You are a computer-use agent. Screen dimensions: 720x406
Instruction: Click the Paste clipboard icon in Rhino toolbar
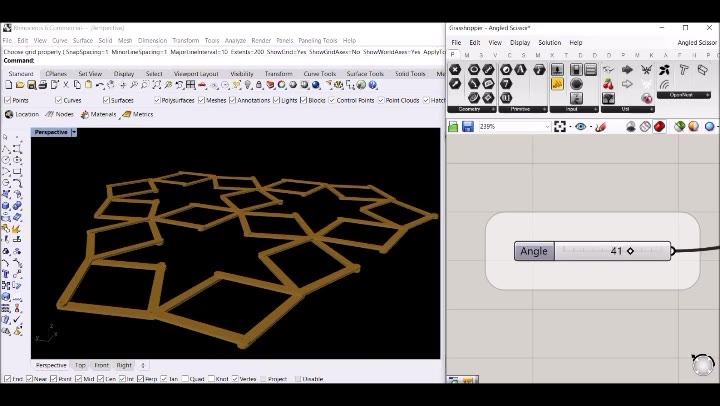click(x=89, y=85)
